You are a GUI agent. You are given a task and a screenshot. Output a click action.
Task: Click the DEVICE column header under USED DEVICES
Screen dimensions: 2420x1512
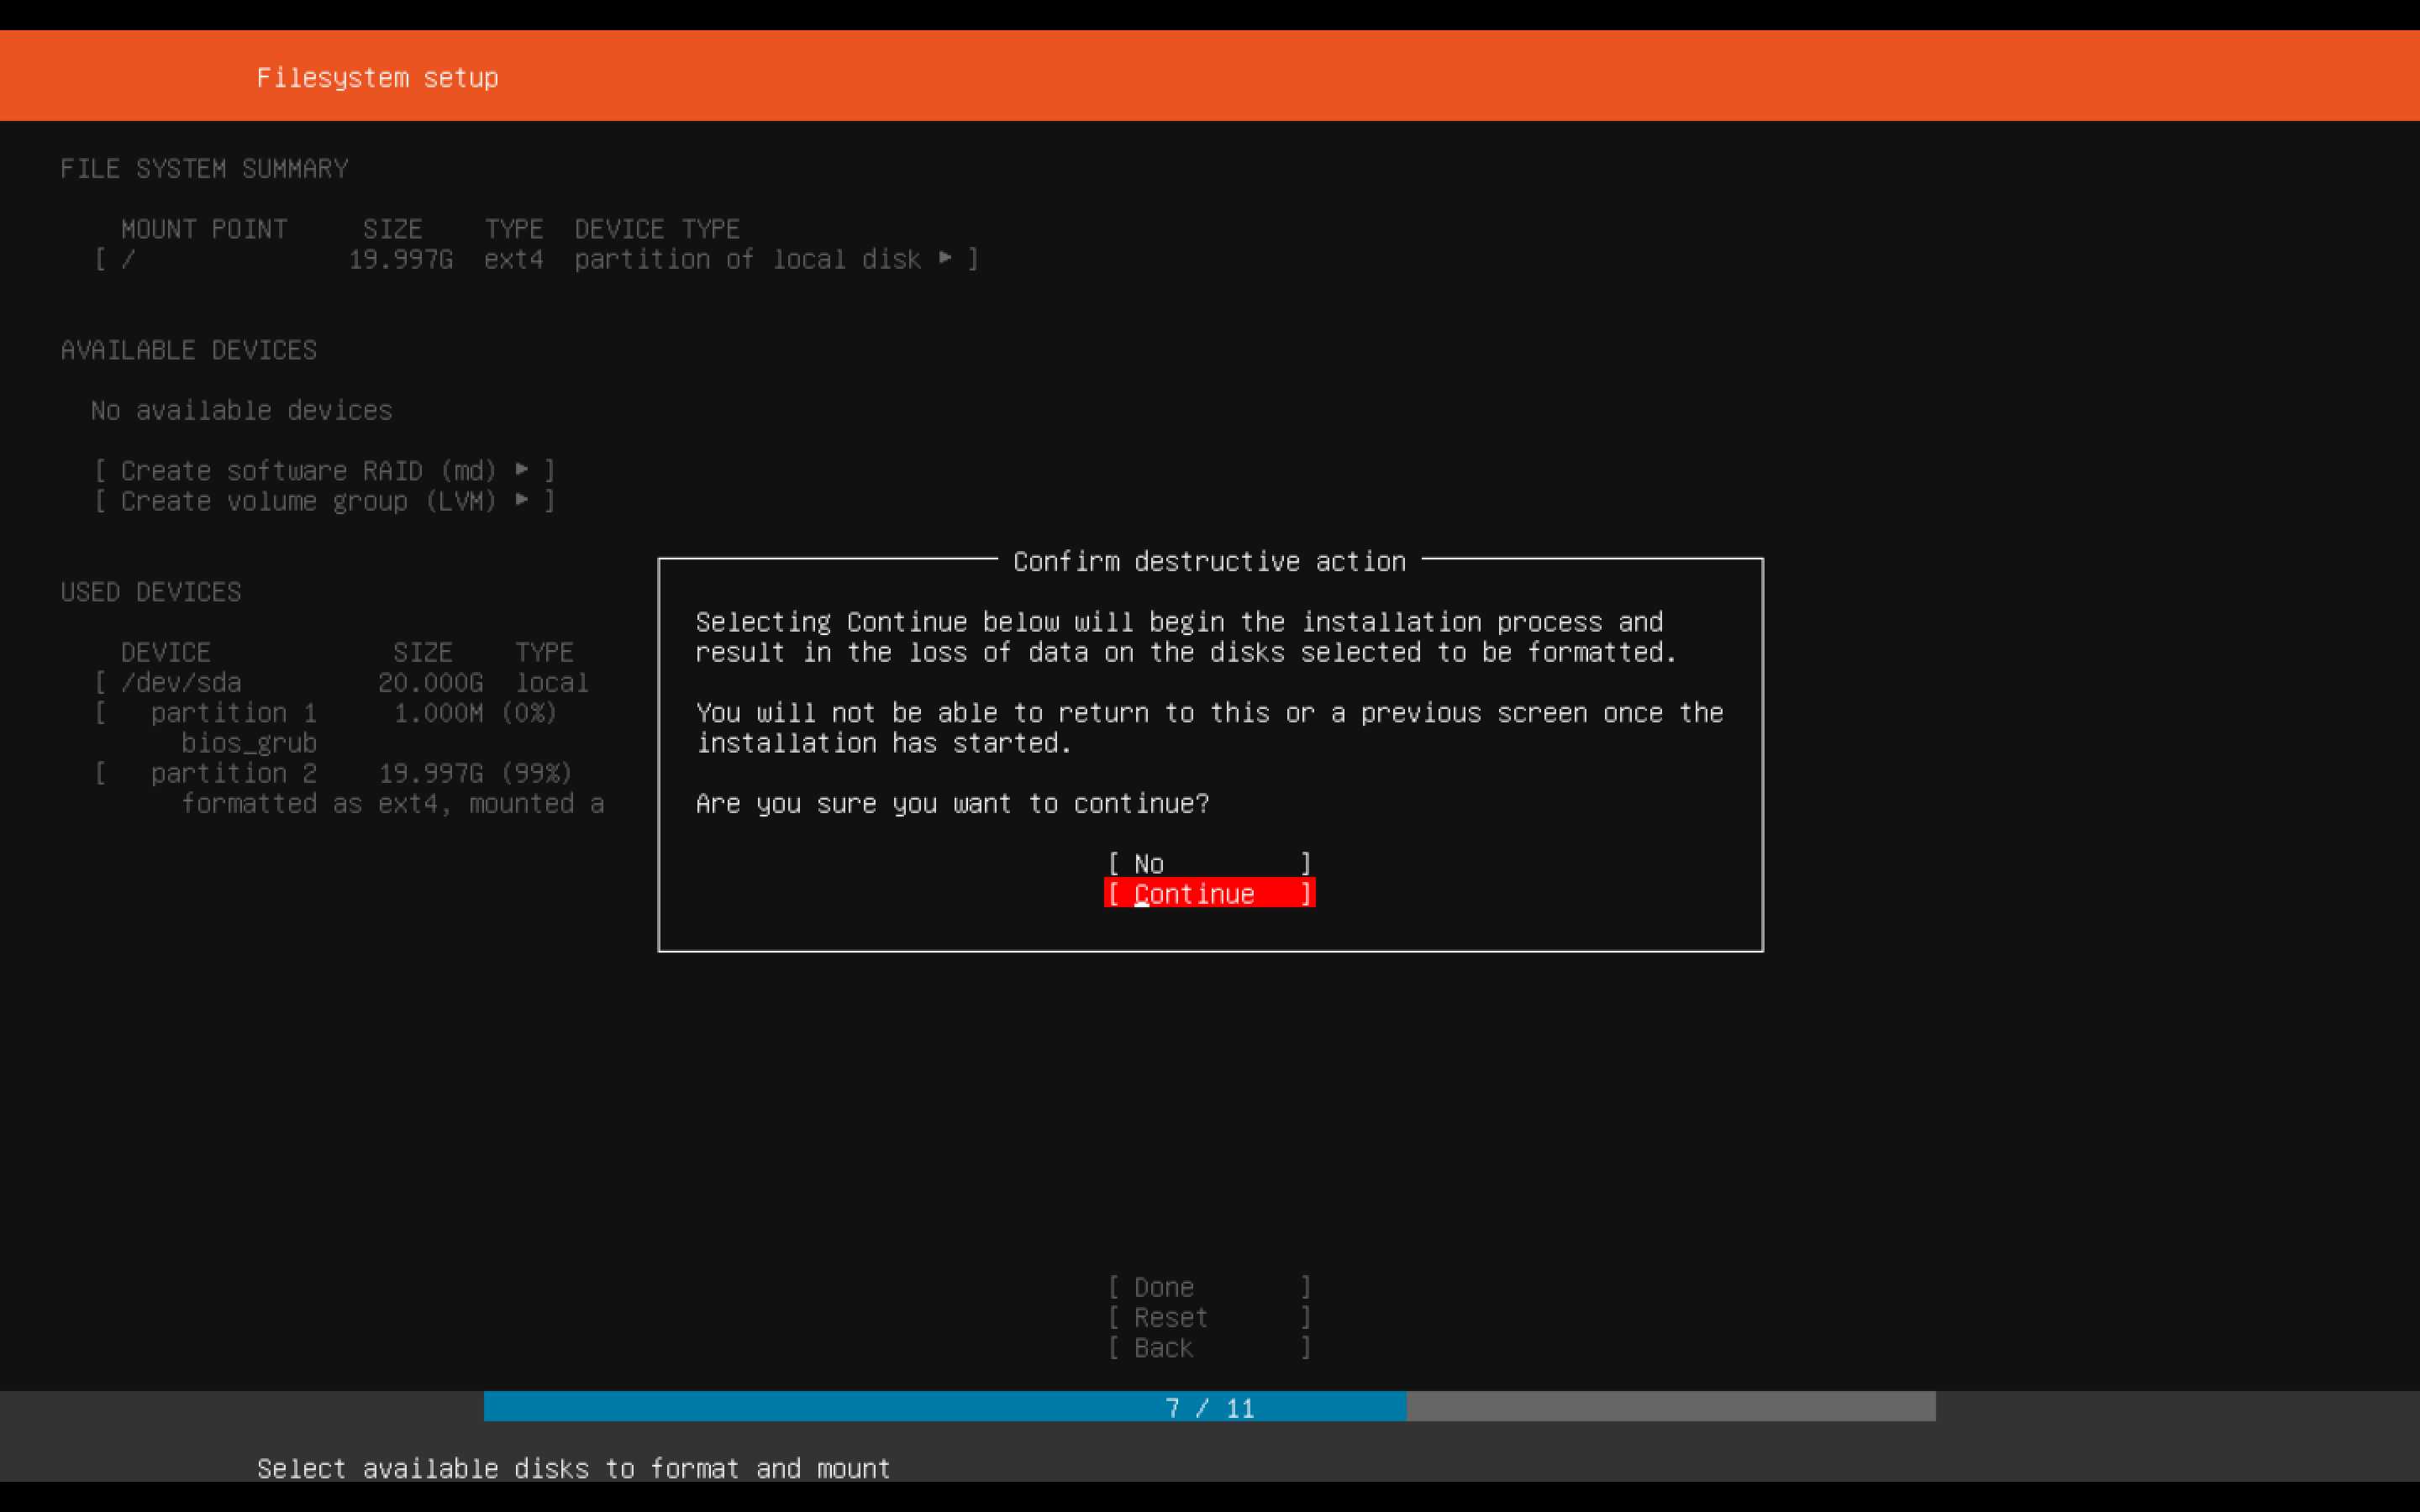pyautogui.click(x=166, y=652)
